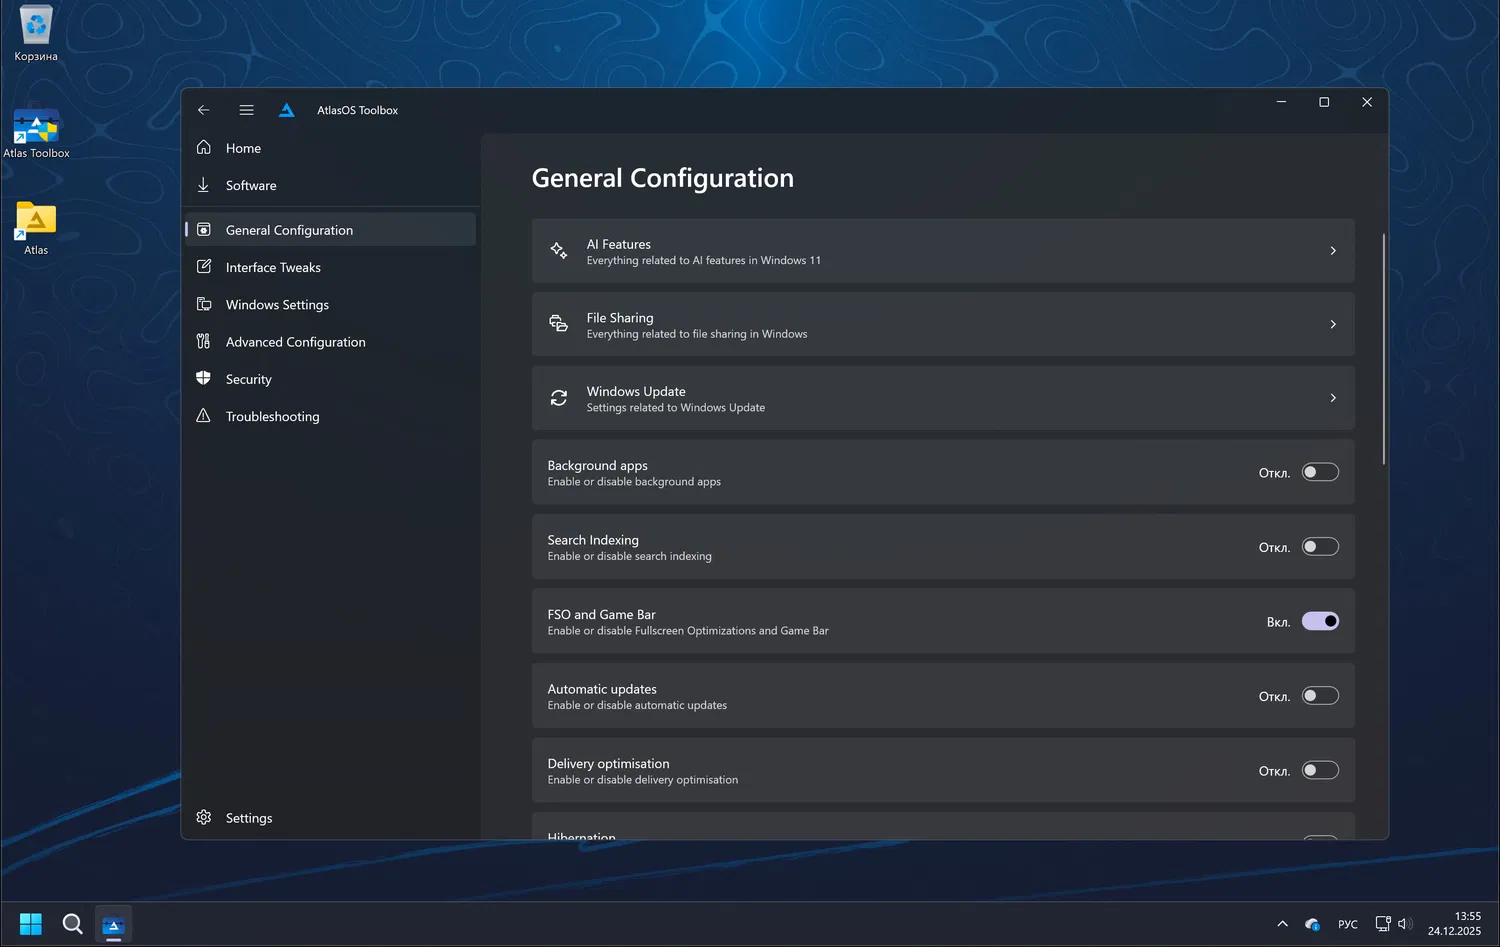Open the File Sharing chevron
Screen dimensions: 1500x947
coord(1333,324)
